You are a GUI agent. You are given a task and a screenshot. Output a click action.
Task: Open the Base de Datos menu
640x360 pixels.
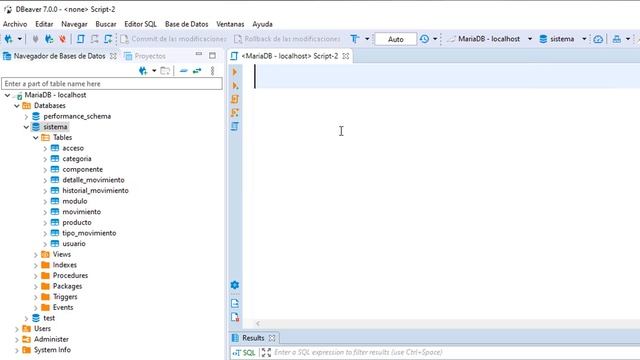pos(187,24)
